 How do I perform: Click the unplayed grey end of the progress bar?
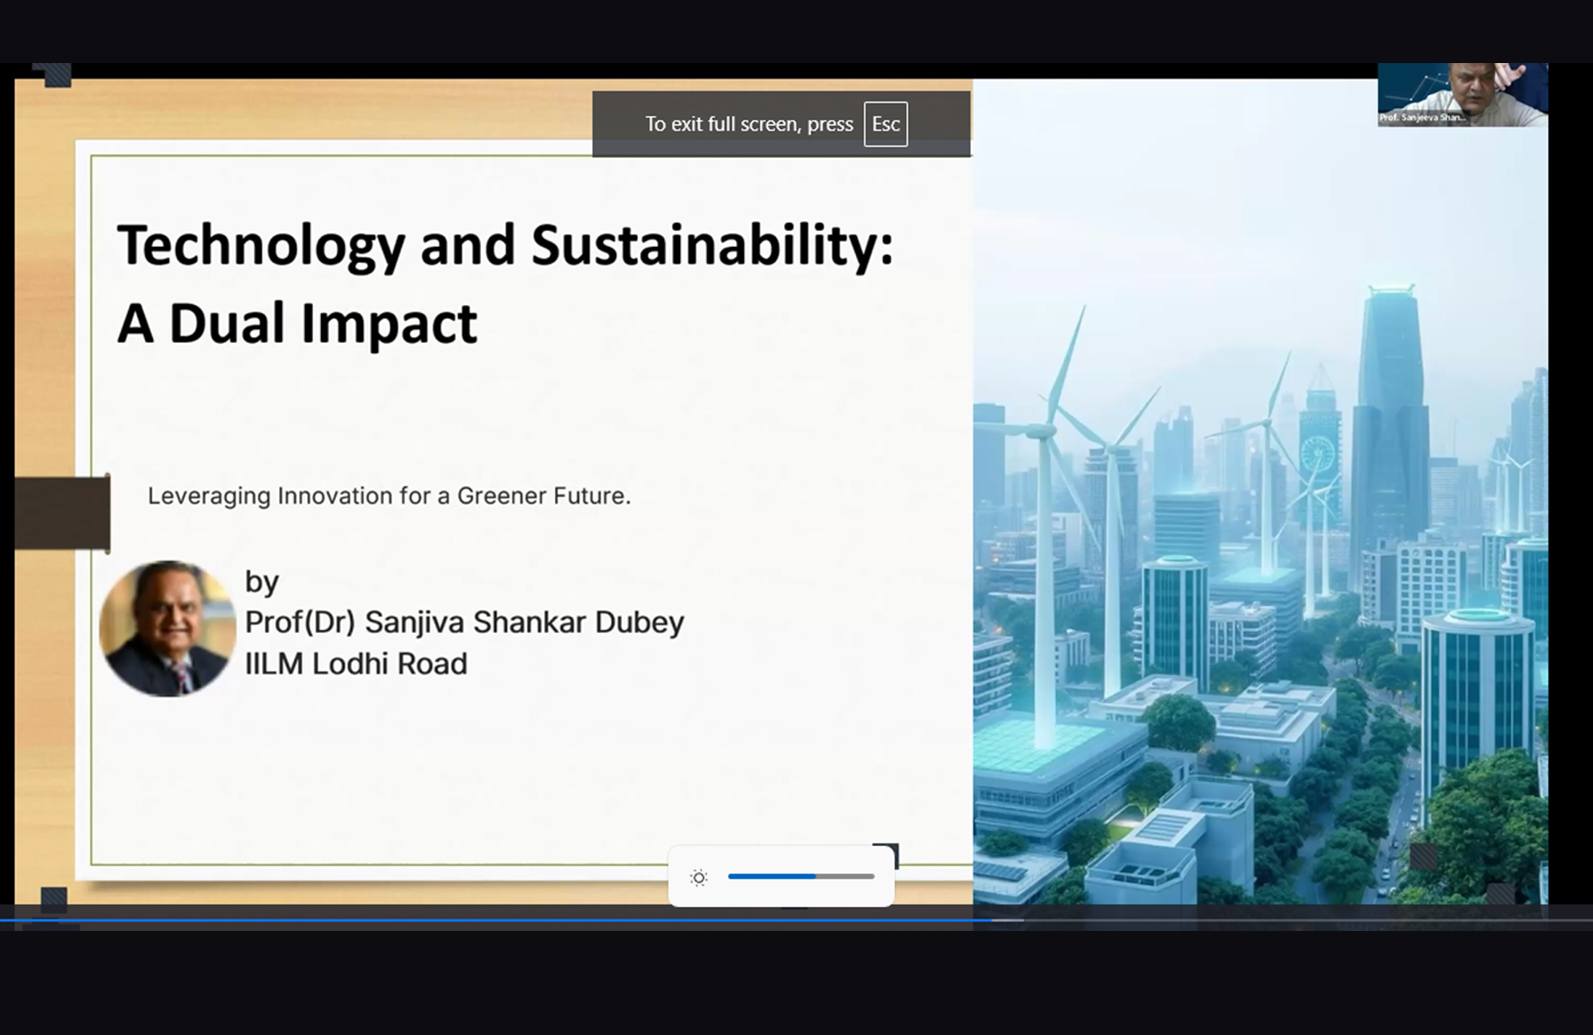(1300, 920)
